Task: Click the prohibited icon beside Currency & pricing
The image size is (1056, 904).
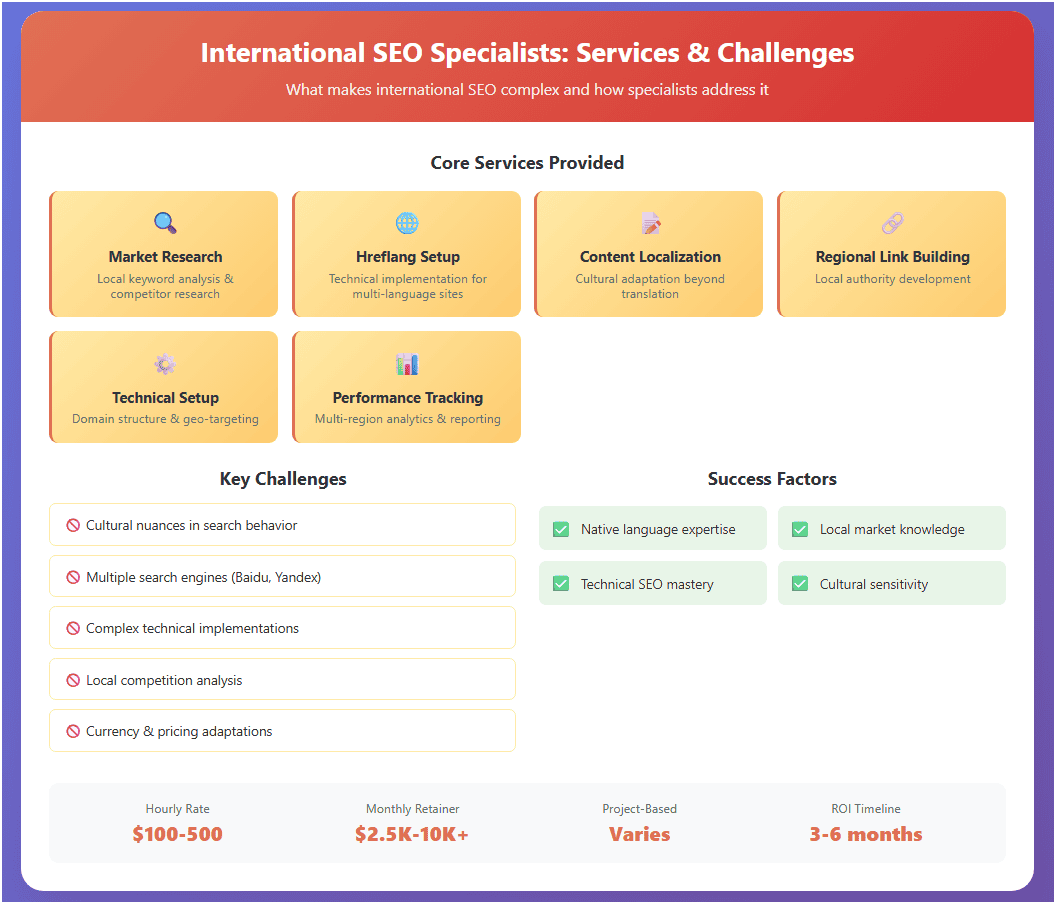Action: tap(73, 731)
